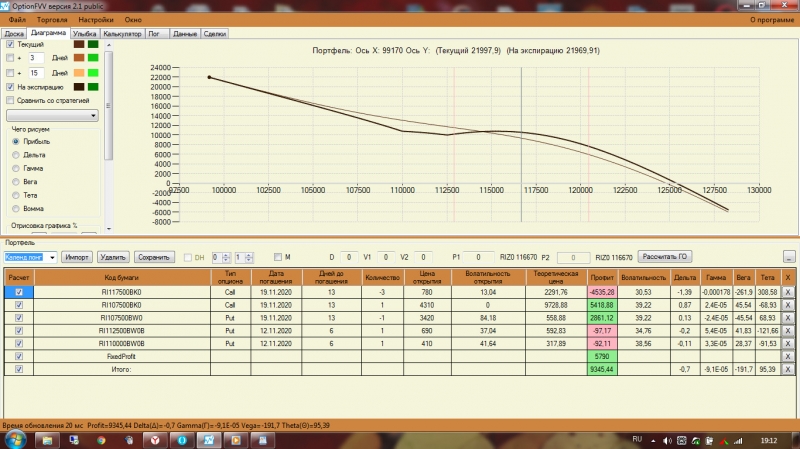
Task: Toggle the На экспирацию checkbox
Action: pos(10,87)
